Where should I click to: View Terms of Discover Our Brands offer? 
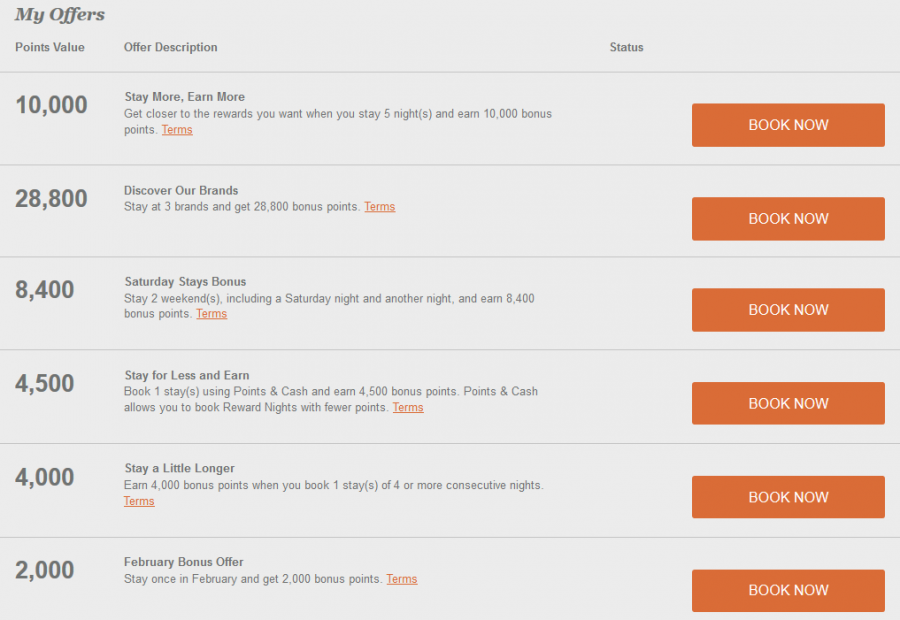(x=379, y=207)
